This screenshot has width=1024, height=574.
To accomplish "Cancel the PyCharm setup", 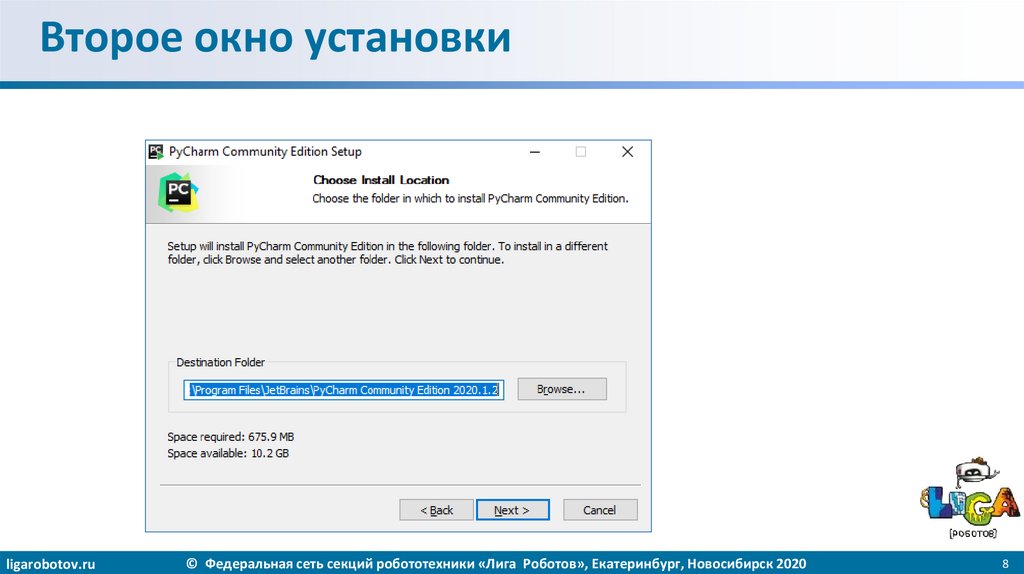I will (600, 510).
